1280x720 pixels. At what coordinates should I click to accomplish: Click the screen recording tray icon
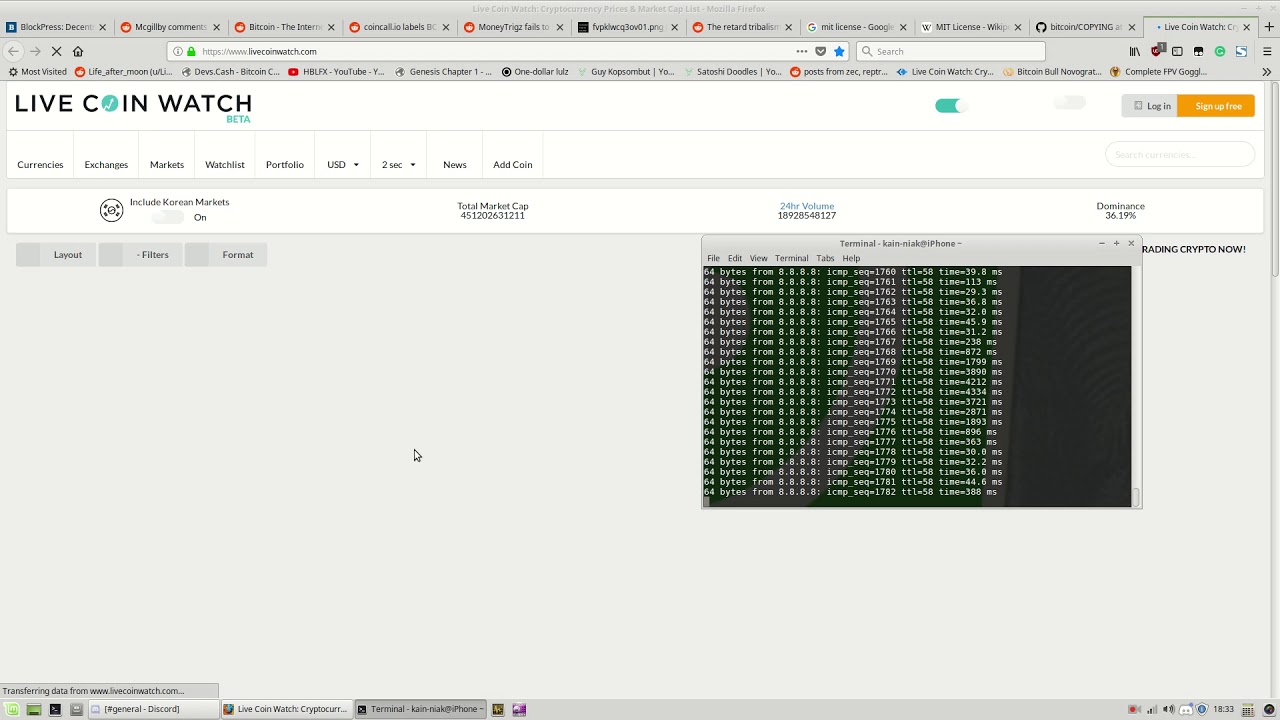pyautogui.click(x=1133, y=709)
